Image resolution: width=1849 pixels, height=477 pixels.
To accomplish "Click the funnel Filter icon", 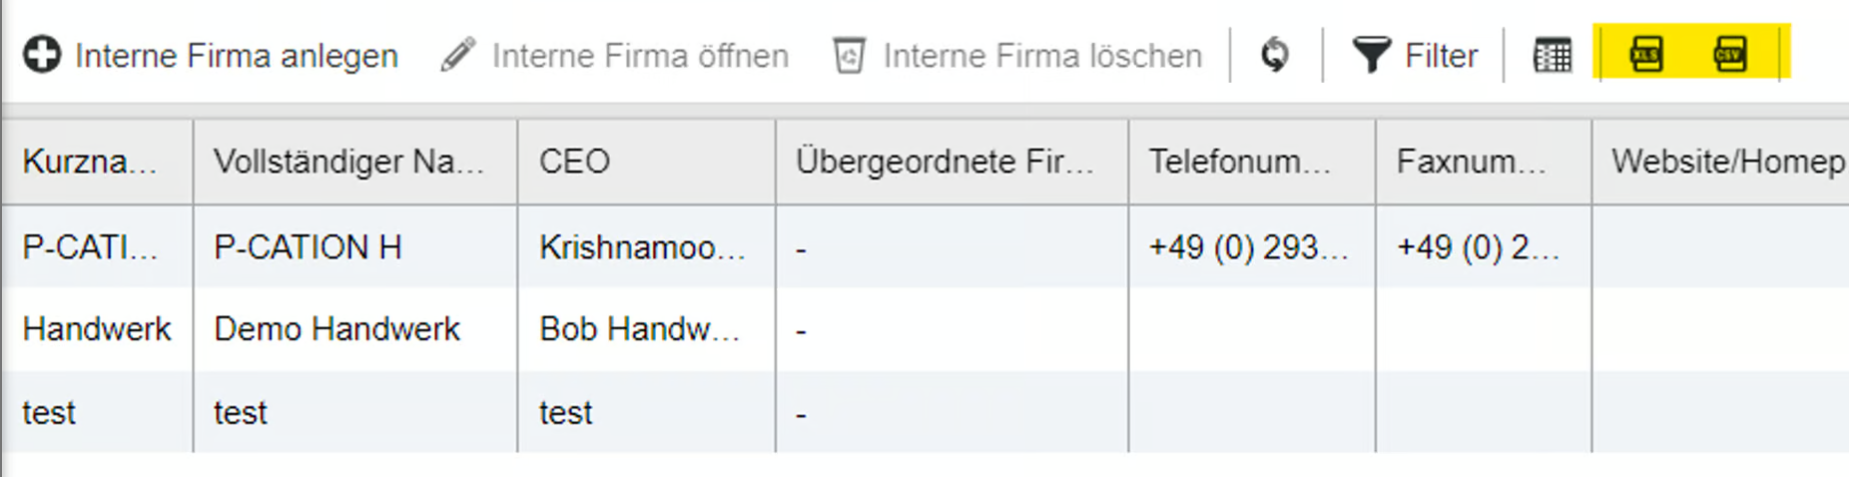I will point(1371,55).
